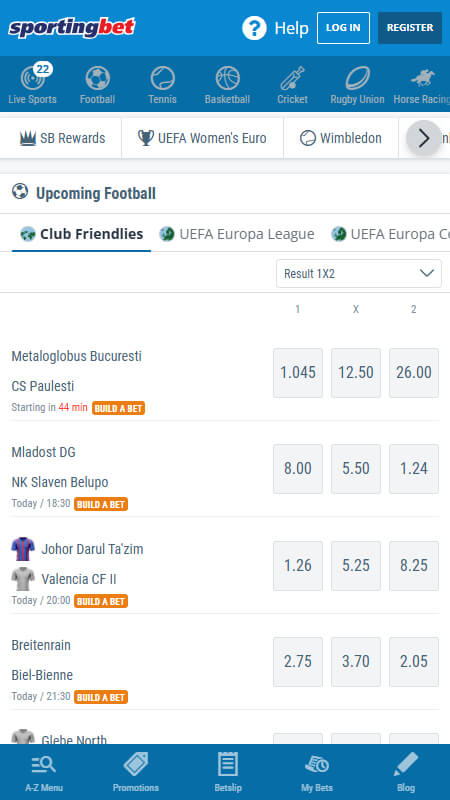Viewport: 450px width, 800px height.
Task: Pick 1.045 odds for Metaloglobus Bucuresti
Action: (298, 373)
